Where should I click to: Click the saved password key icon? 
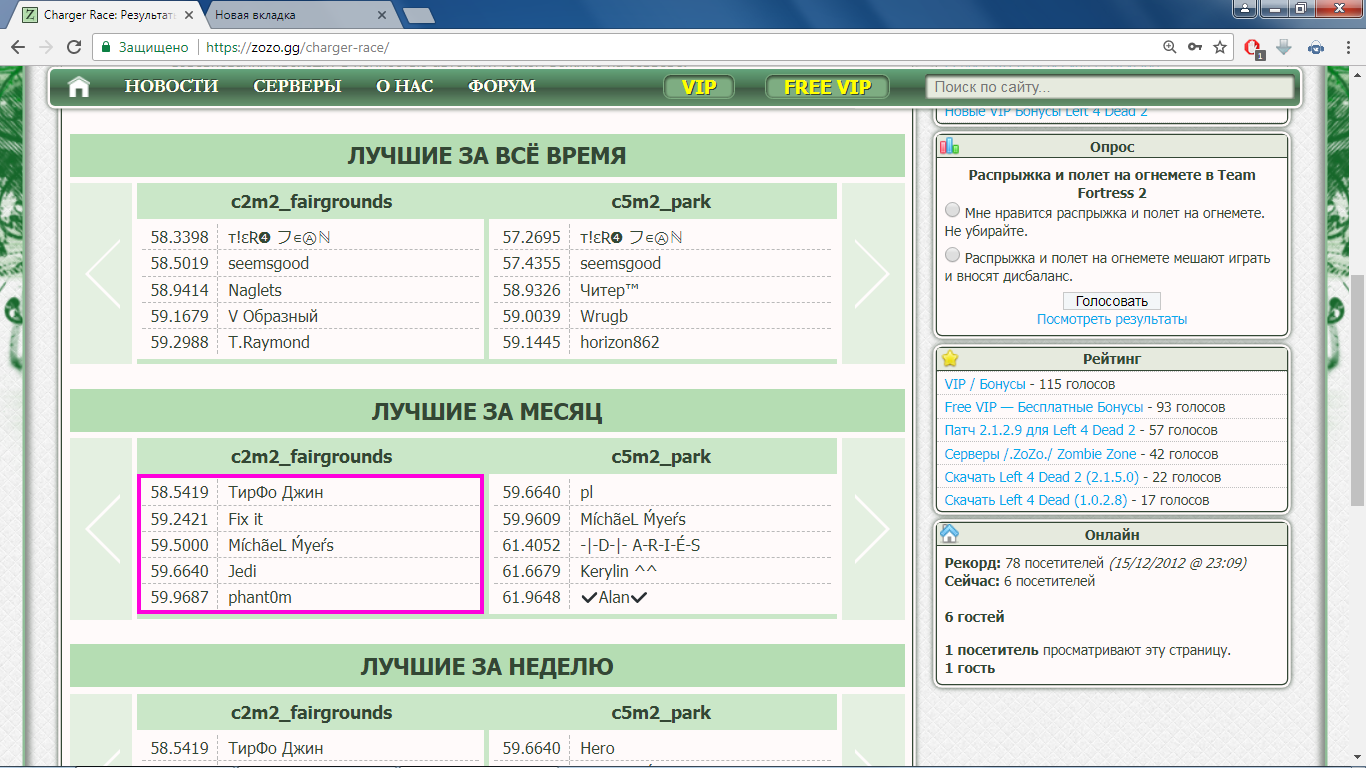click(1195, 47)
